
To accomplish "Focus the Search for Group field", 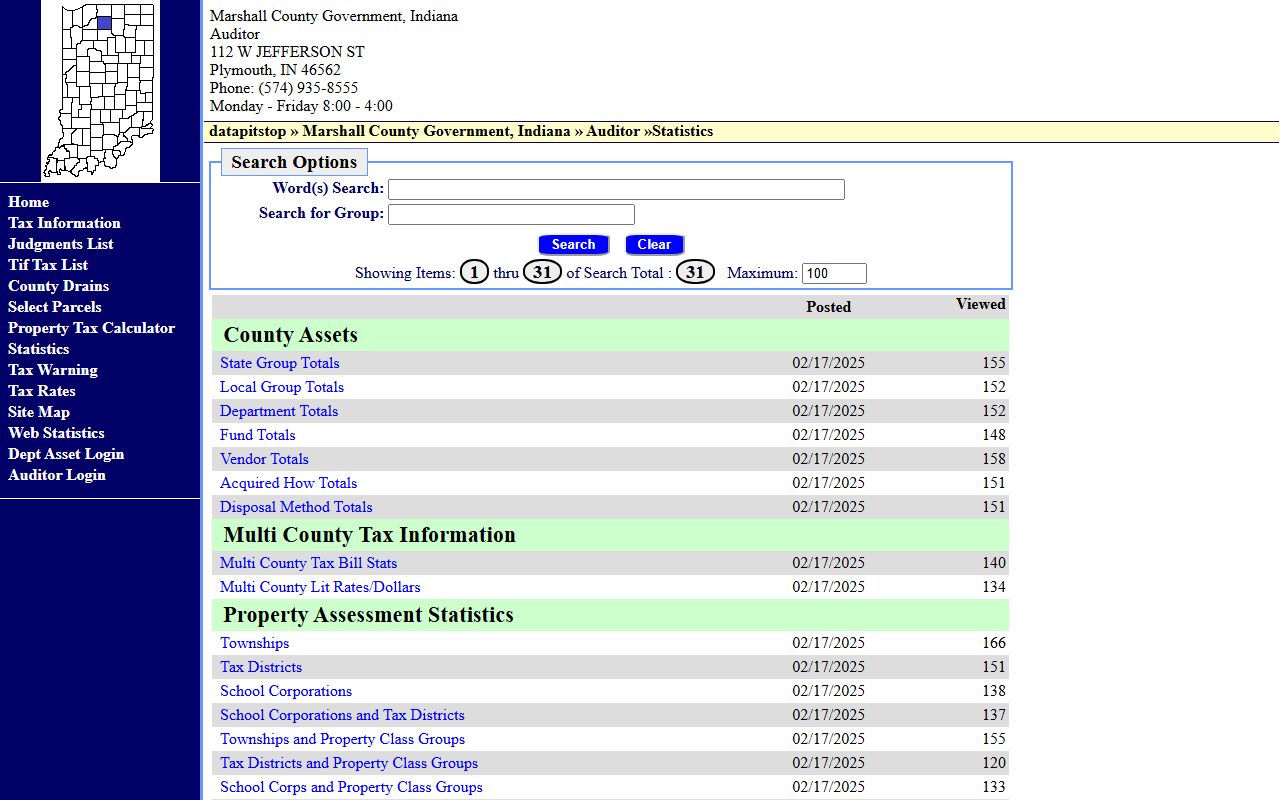I will coord(511,215).
